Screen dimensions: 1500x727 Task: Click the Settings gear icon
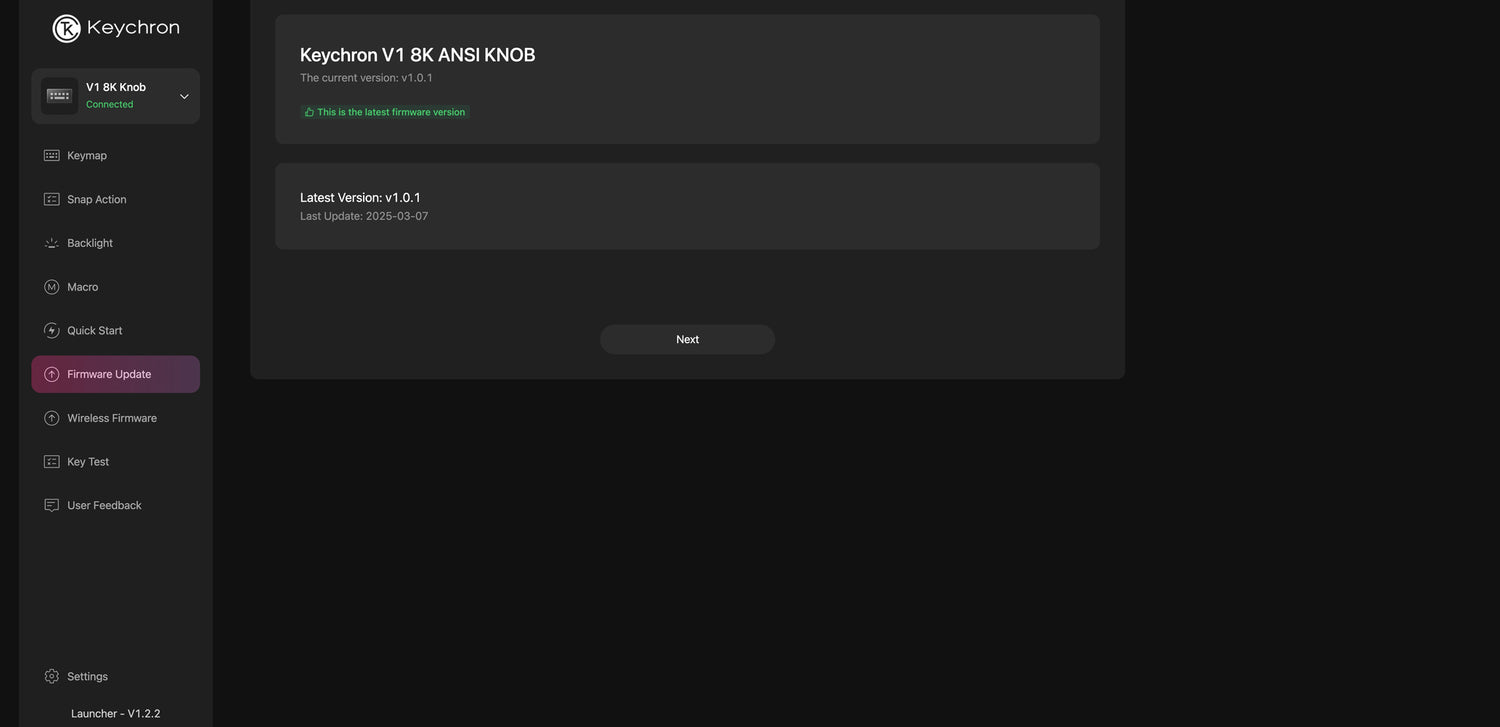(51, 676)
